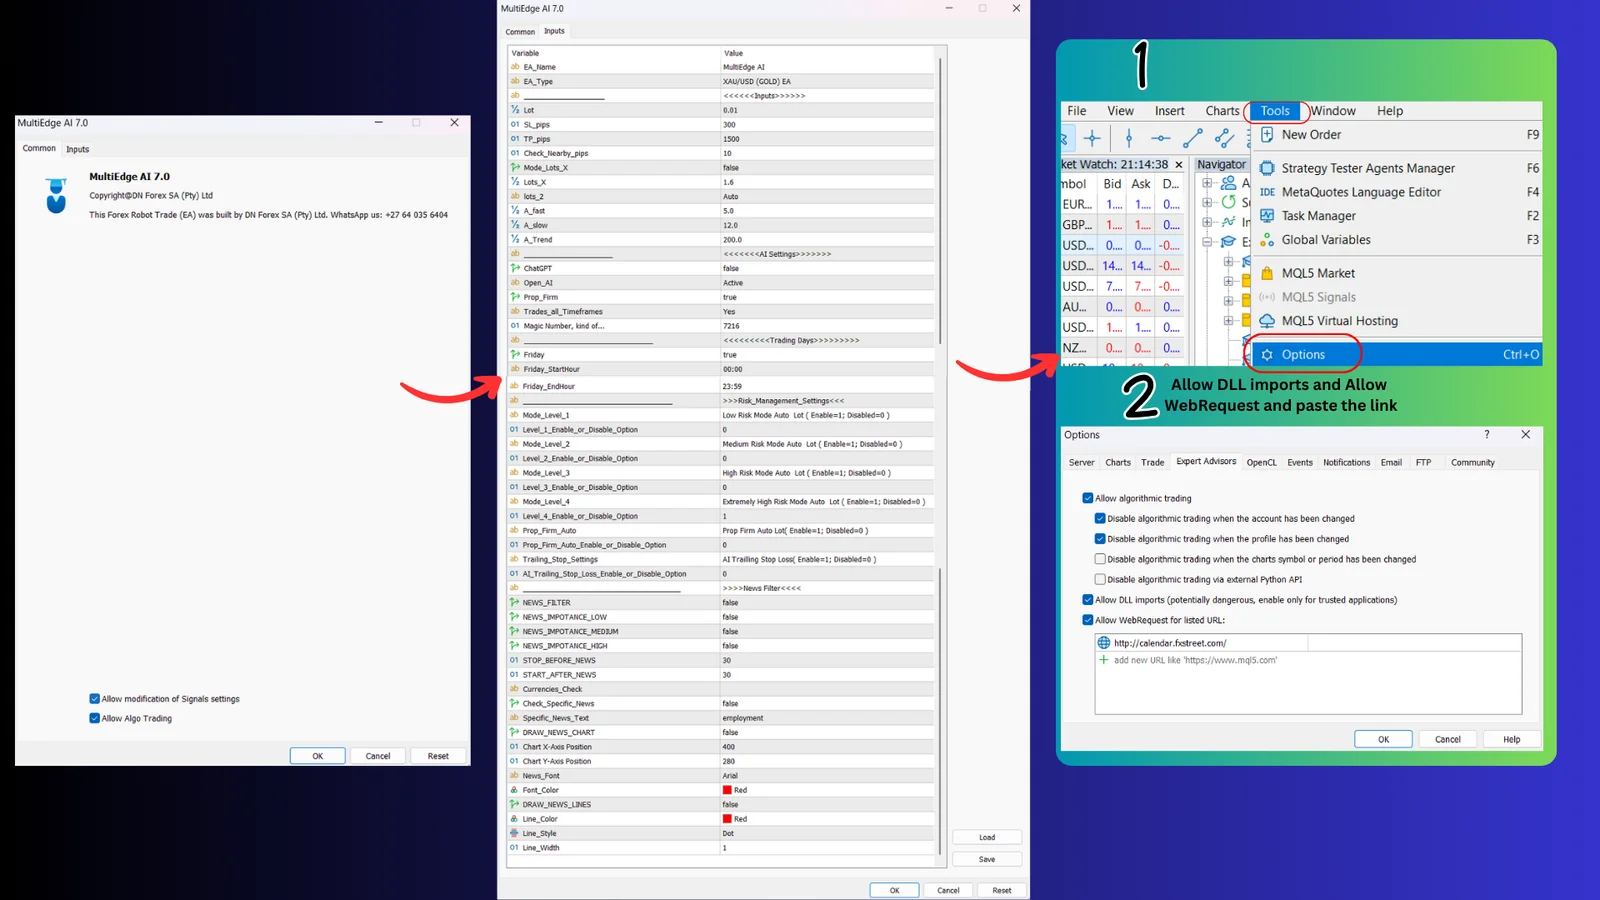1600x900 pixels.
Task: Click the Load button beside inputs list
Action: (x=986, y=837)
